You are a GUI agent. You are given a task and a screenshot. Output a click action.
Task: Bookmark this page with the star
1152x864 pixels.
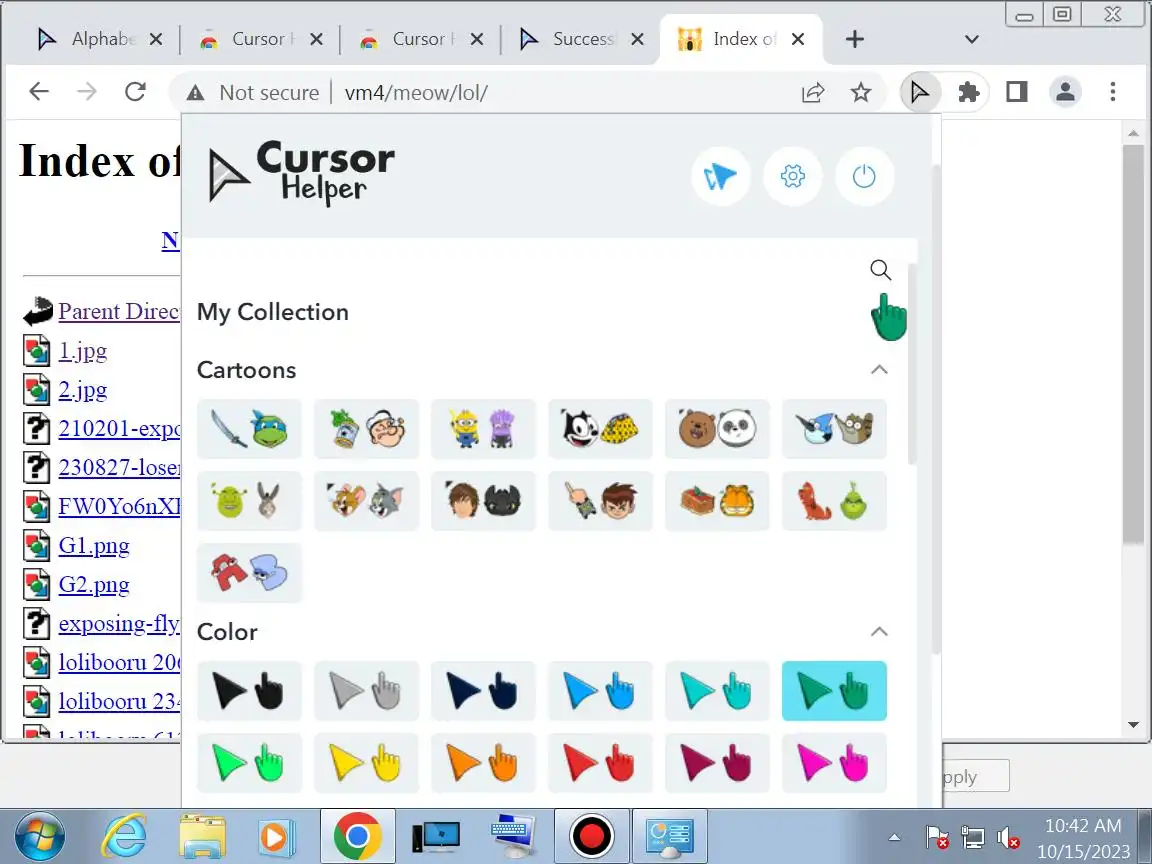860,93
